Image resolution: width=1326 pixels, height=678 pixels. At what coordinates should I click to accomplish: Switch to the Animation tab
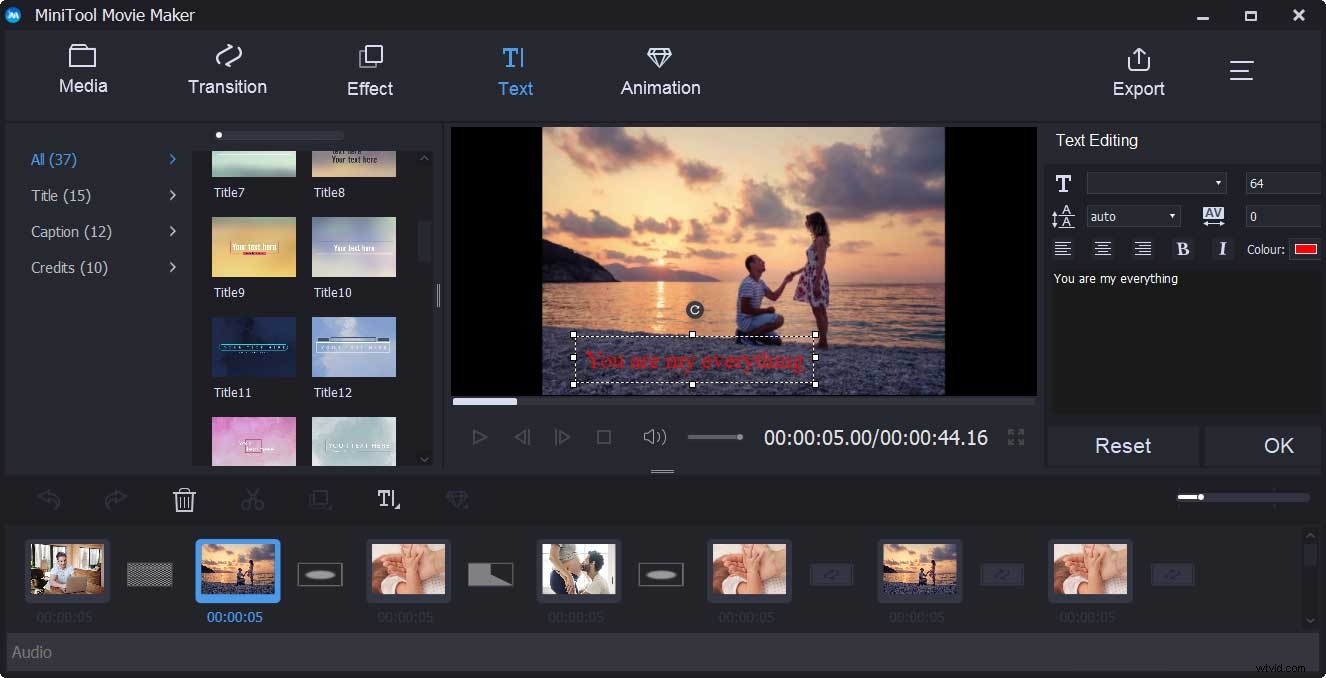659,70
